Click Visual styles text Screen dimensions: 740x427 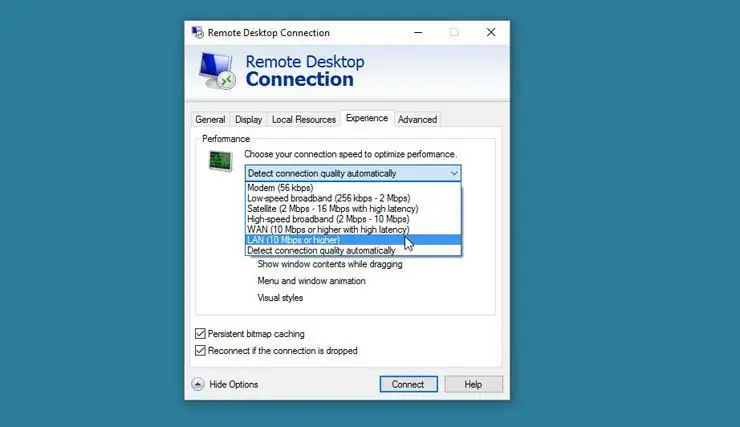[280, 298]
